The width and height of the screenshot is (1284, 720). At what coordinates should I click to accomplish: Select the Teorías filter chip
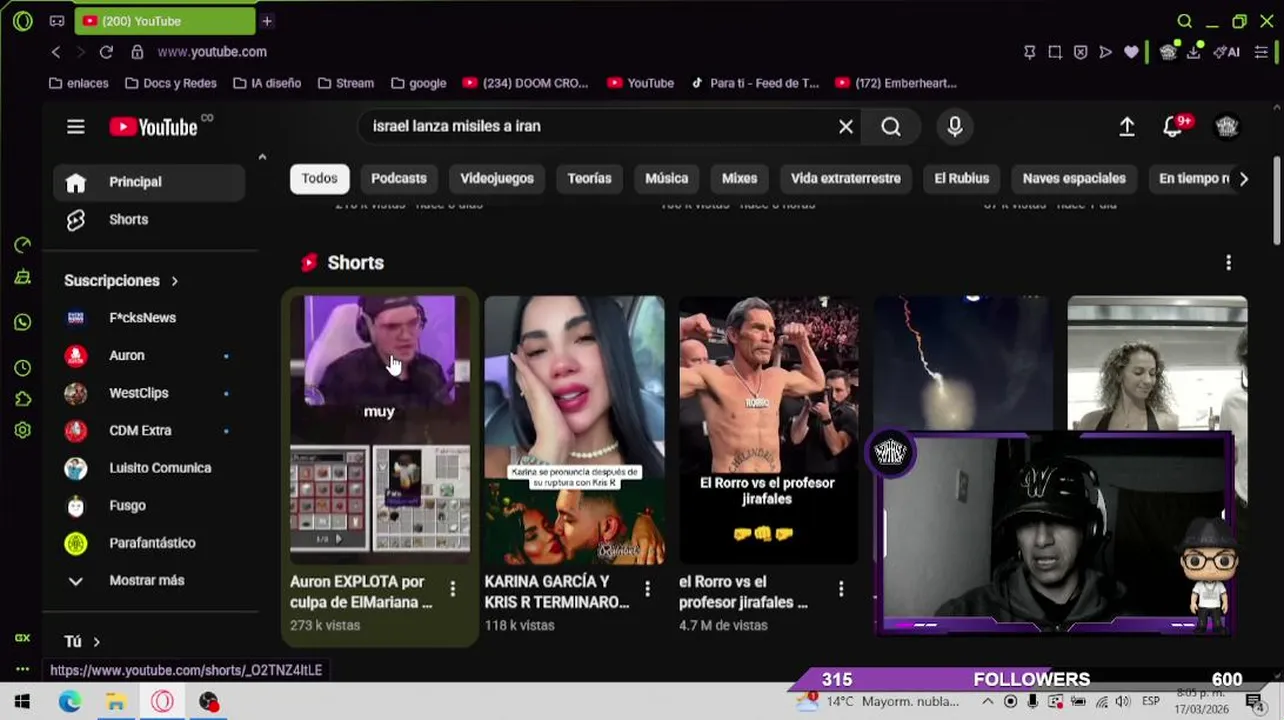[x=589, y=178]
